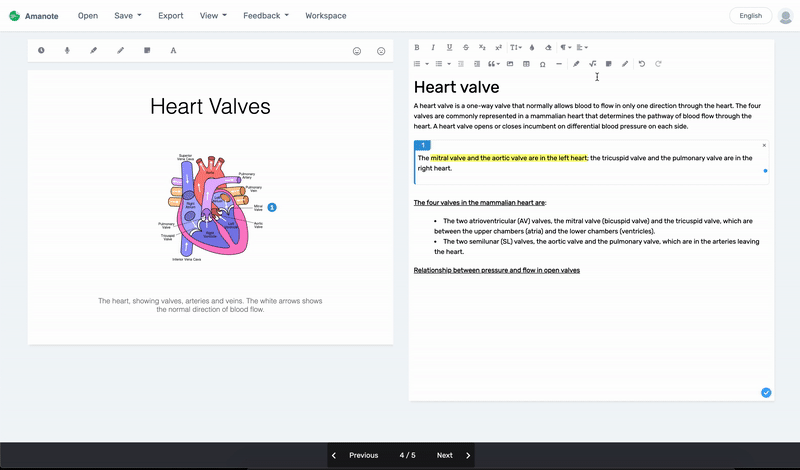Select the pencil drawing tool
Screen dimensions: 800x470
(121, 50)
